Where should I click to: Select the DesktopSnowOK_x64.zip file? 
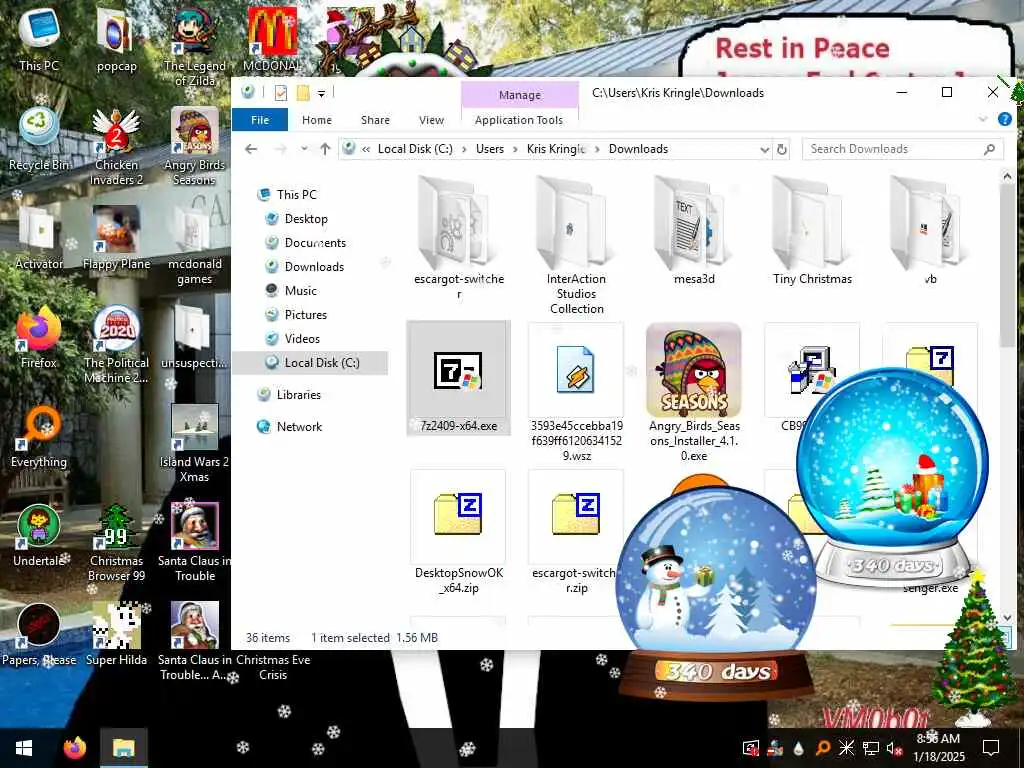tap(458, 532)
